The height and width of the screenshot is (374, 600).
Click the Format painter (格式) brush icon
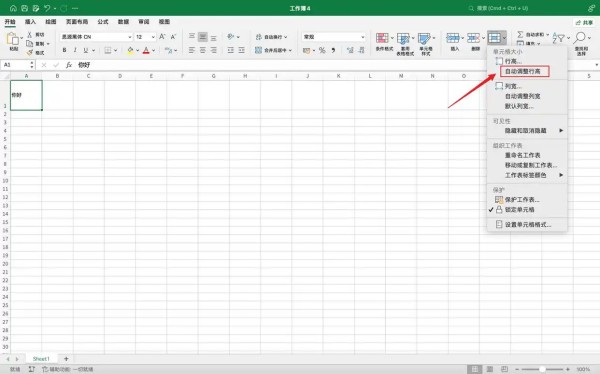tap(29, 52)
